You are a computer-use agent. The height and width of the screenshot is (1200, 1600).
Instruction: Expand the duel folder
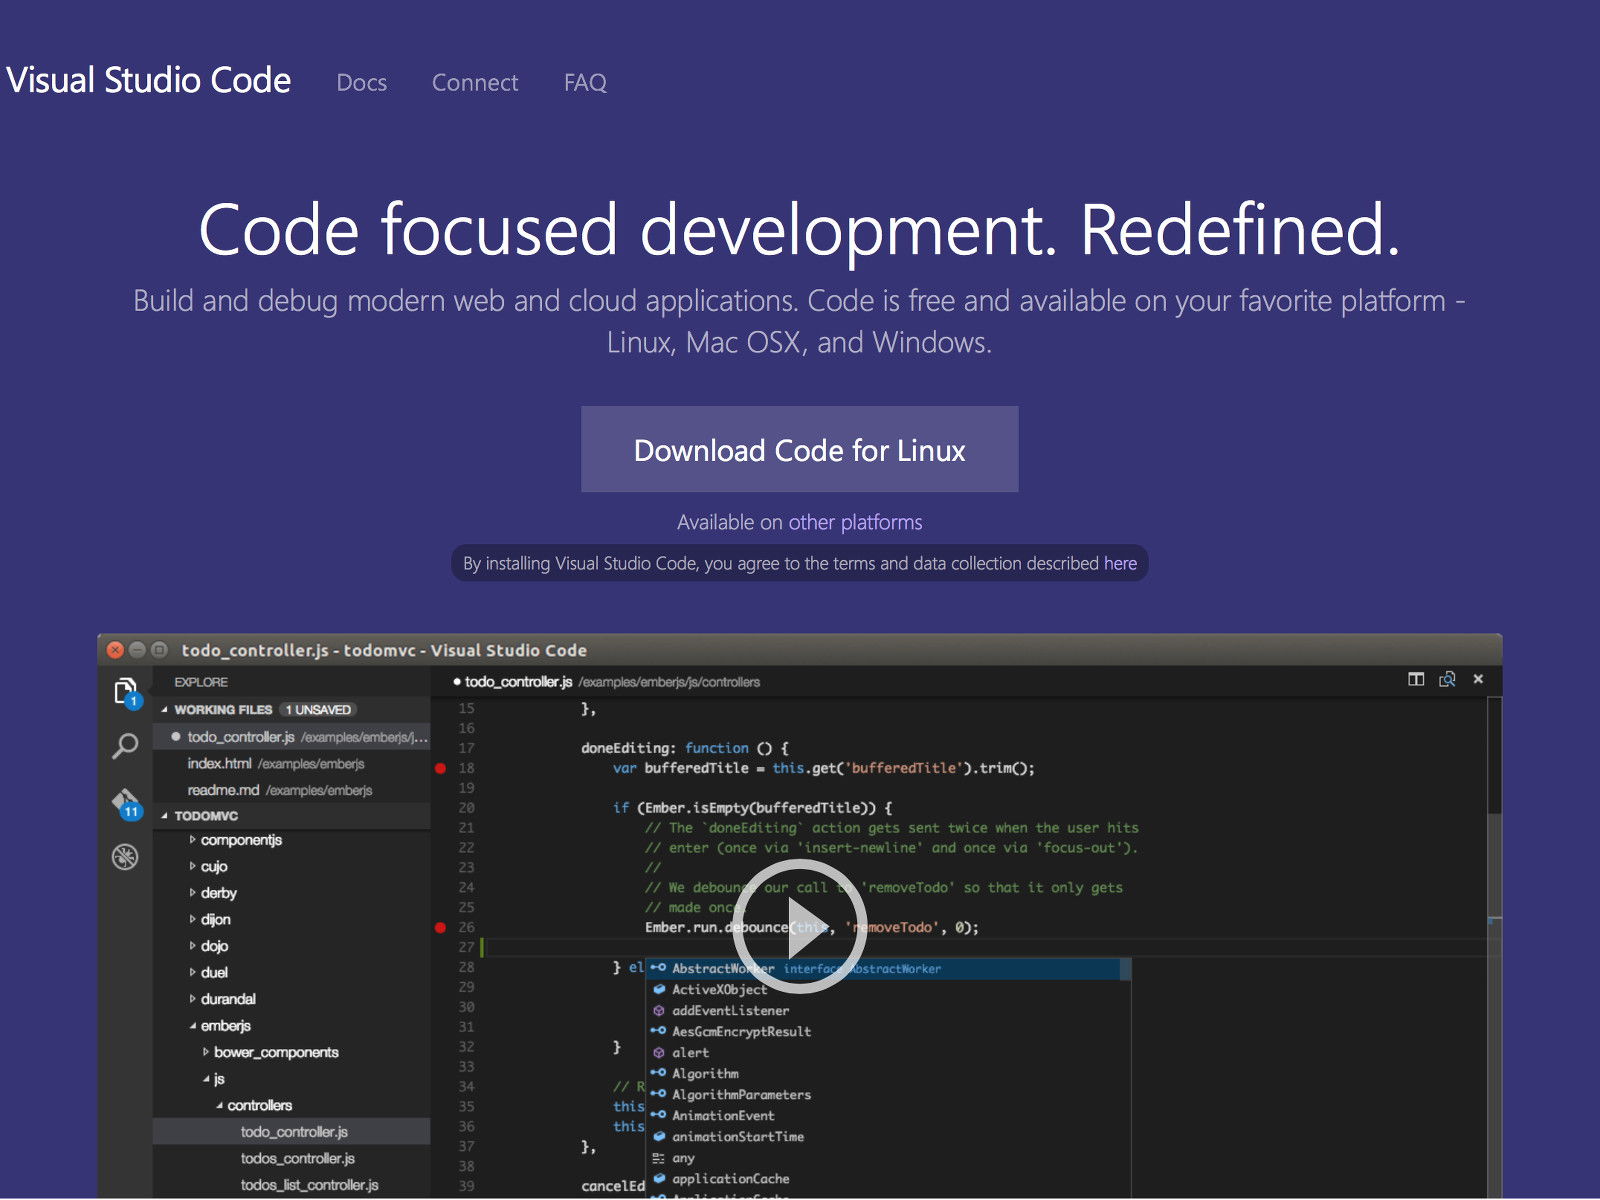(x=192, y=972)
